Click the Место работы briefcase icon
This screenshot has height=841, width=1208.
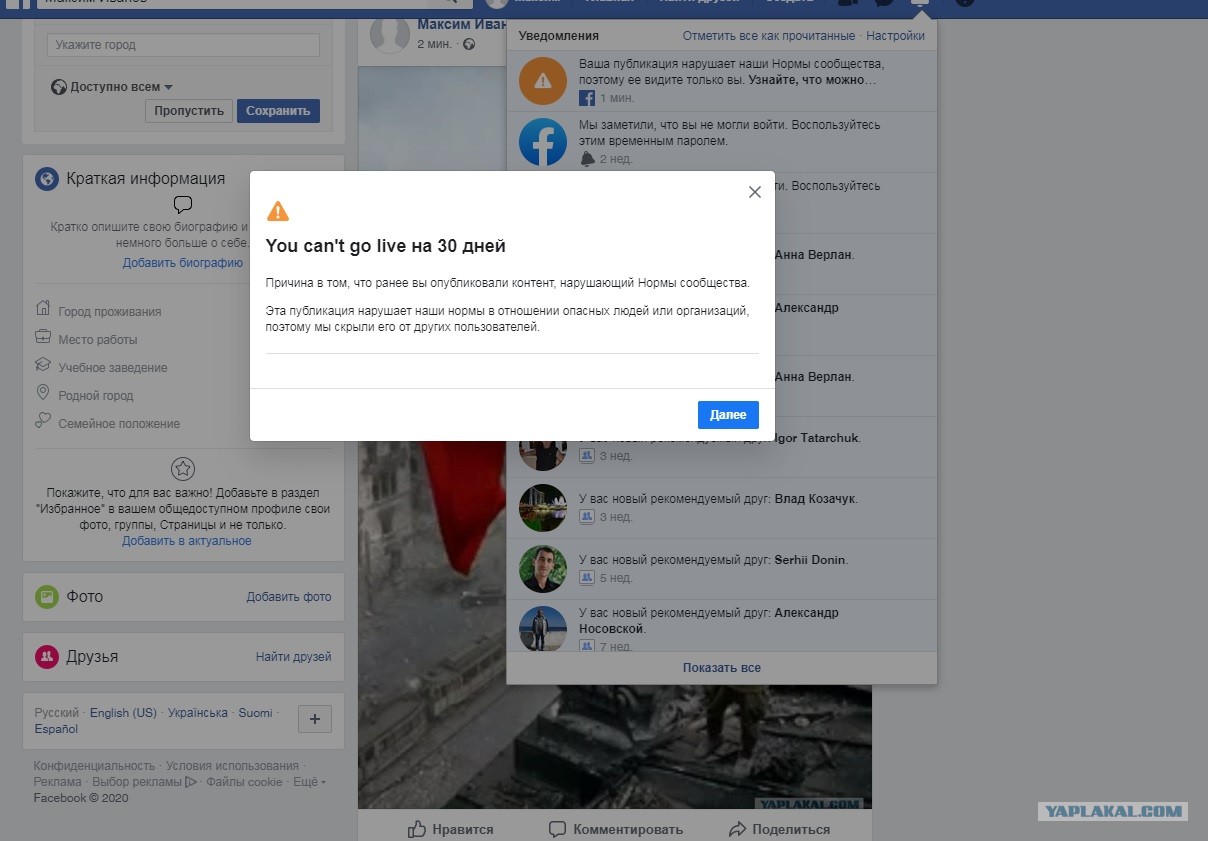pyautogui.click(x=43, y=337)
